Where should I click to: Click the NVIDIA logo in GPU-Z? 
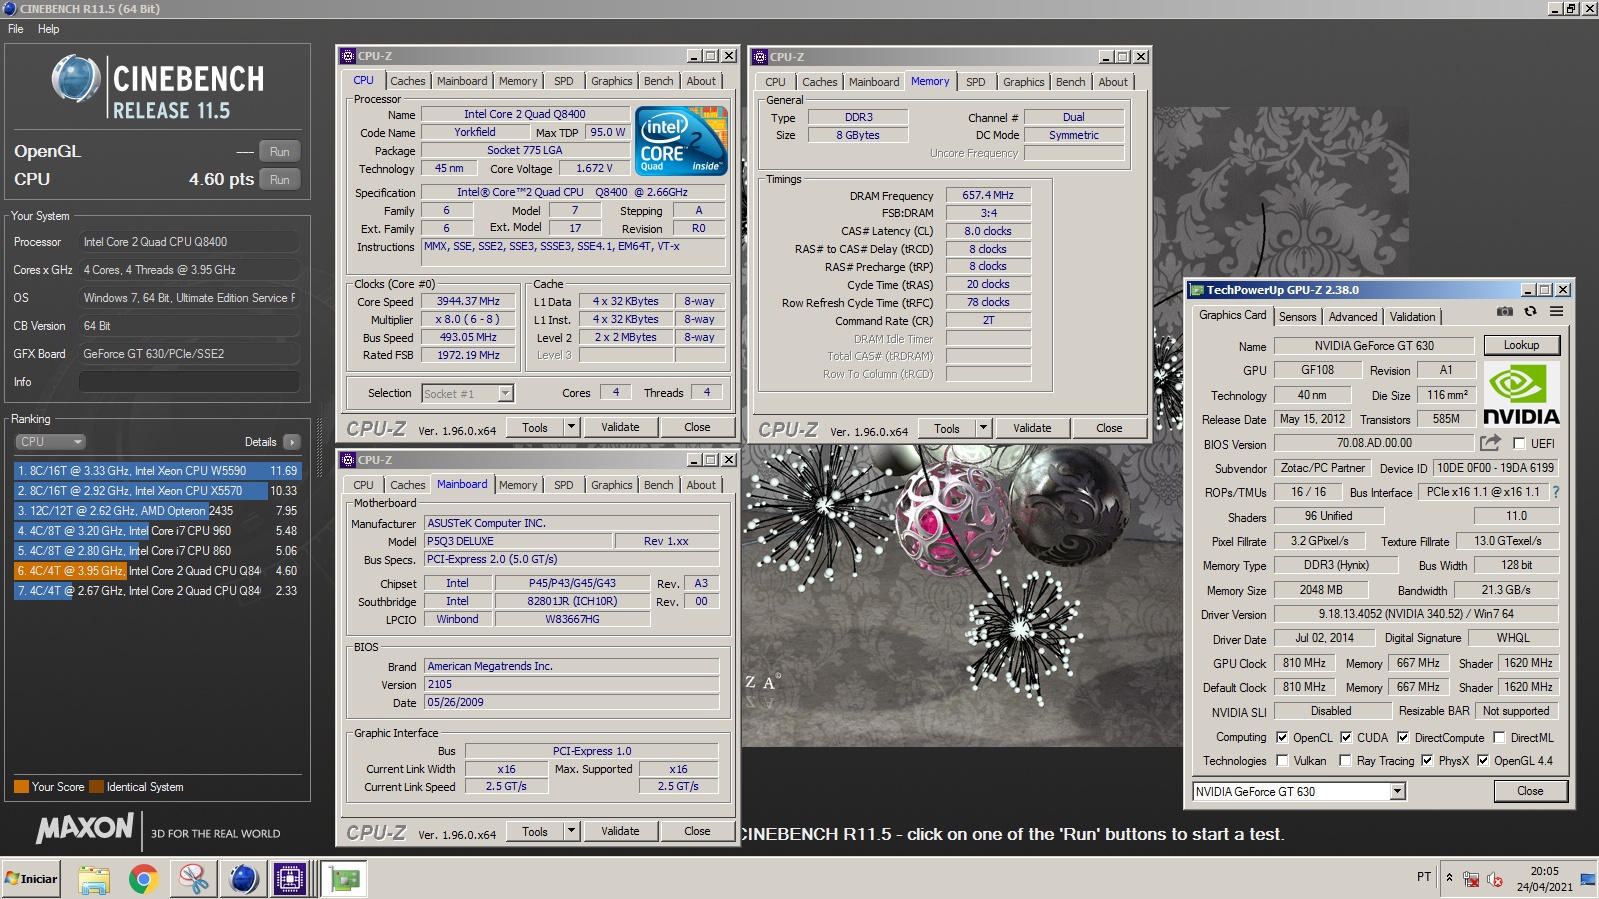click(x=1520, y=395)
